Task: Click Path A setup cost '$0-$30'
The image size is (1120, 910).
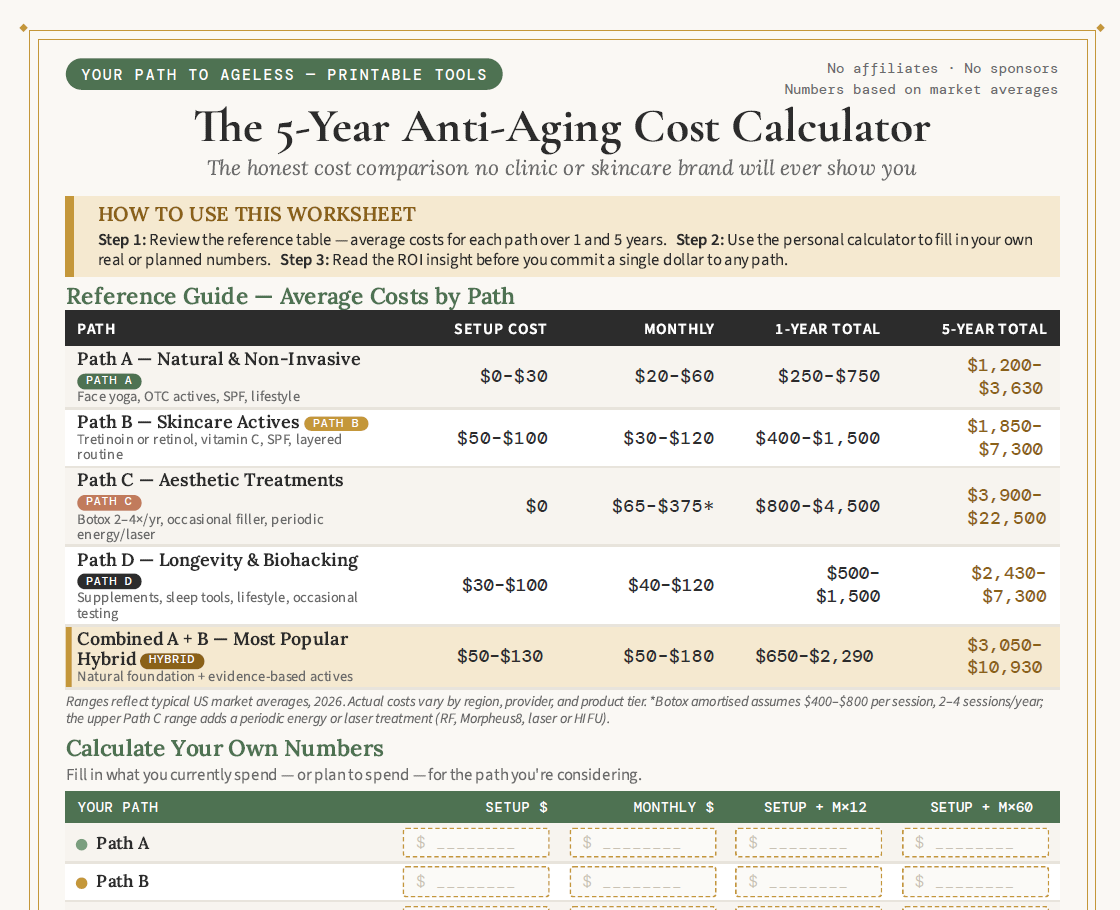Action: (x=514, y=376)
